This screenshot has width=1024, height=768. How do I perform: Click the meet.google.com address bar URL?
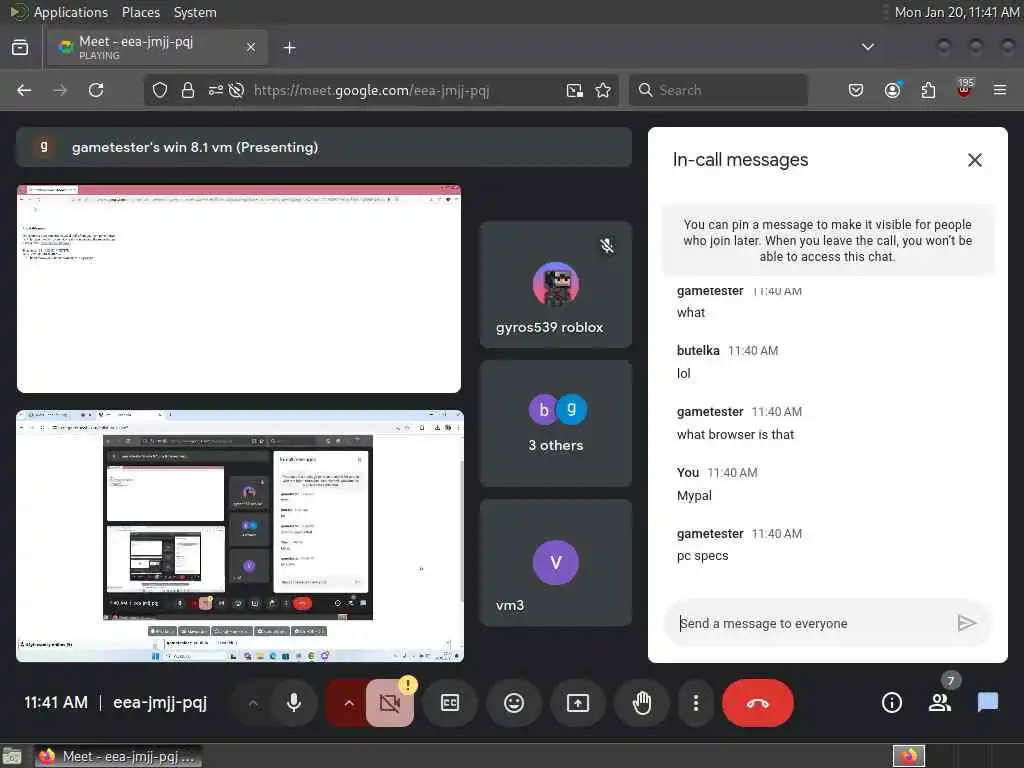tap(372, 90)
